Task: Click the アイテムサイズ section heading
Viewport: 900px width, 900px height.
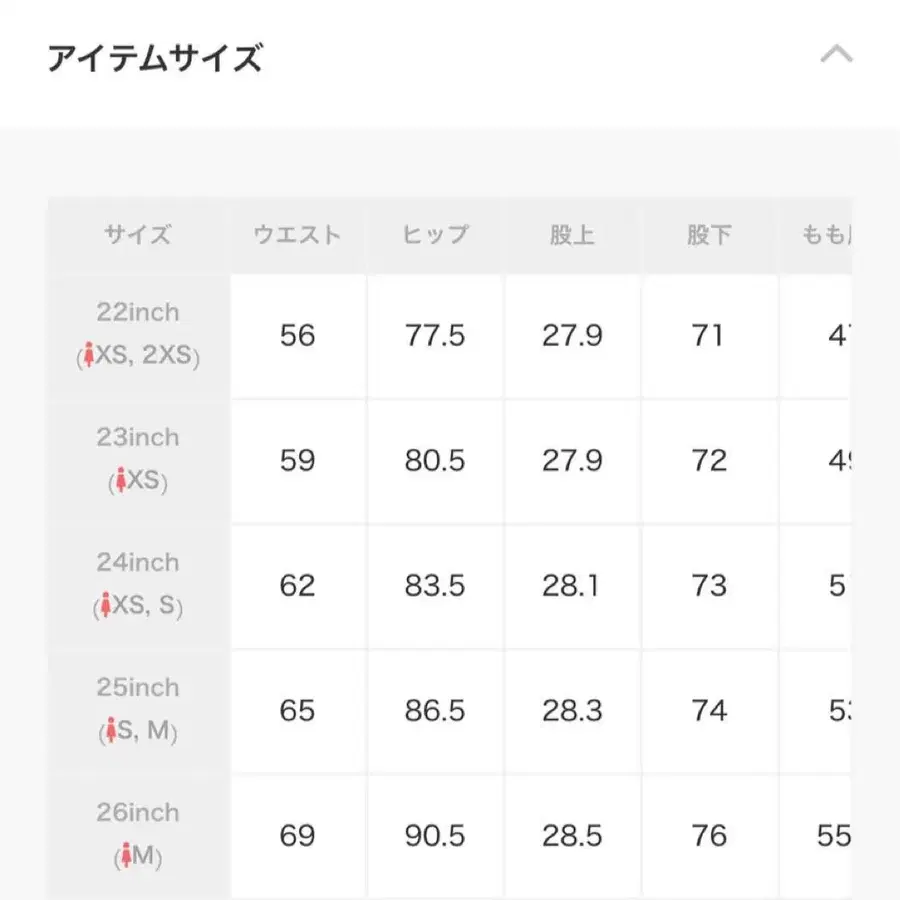Action: click(x=155, y=59)
